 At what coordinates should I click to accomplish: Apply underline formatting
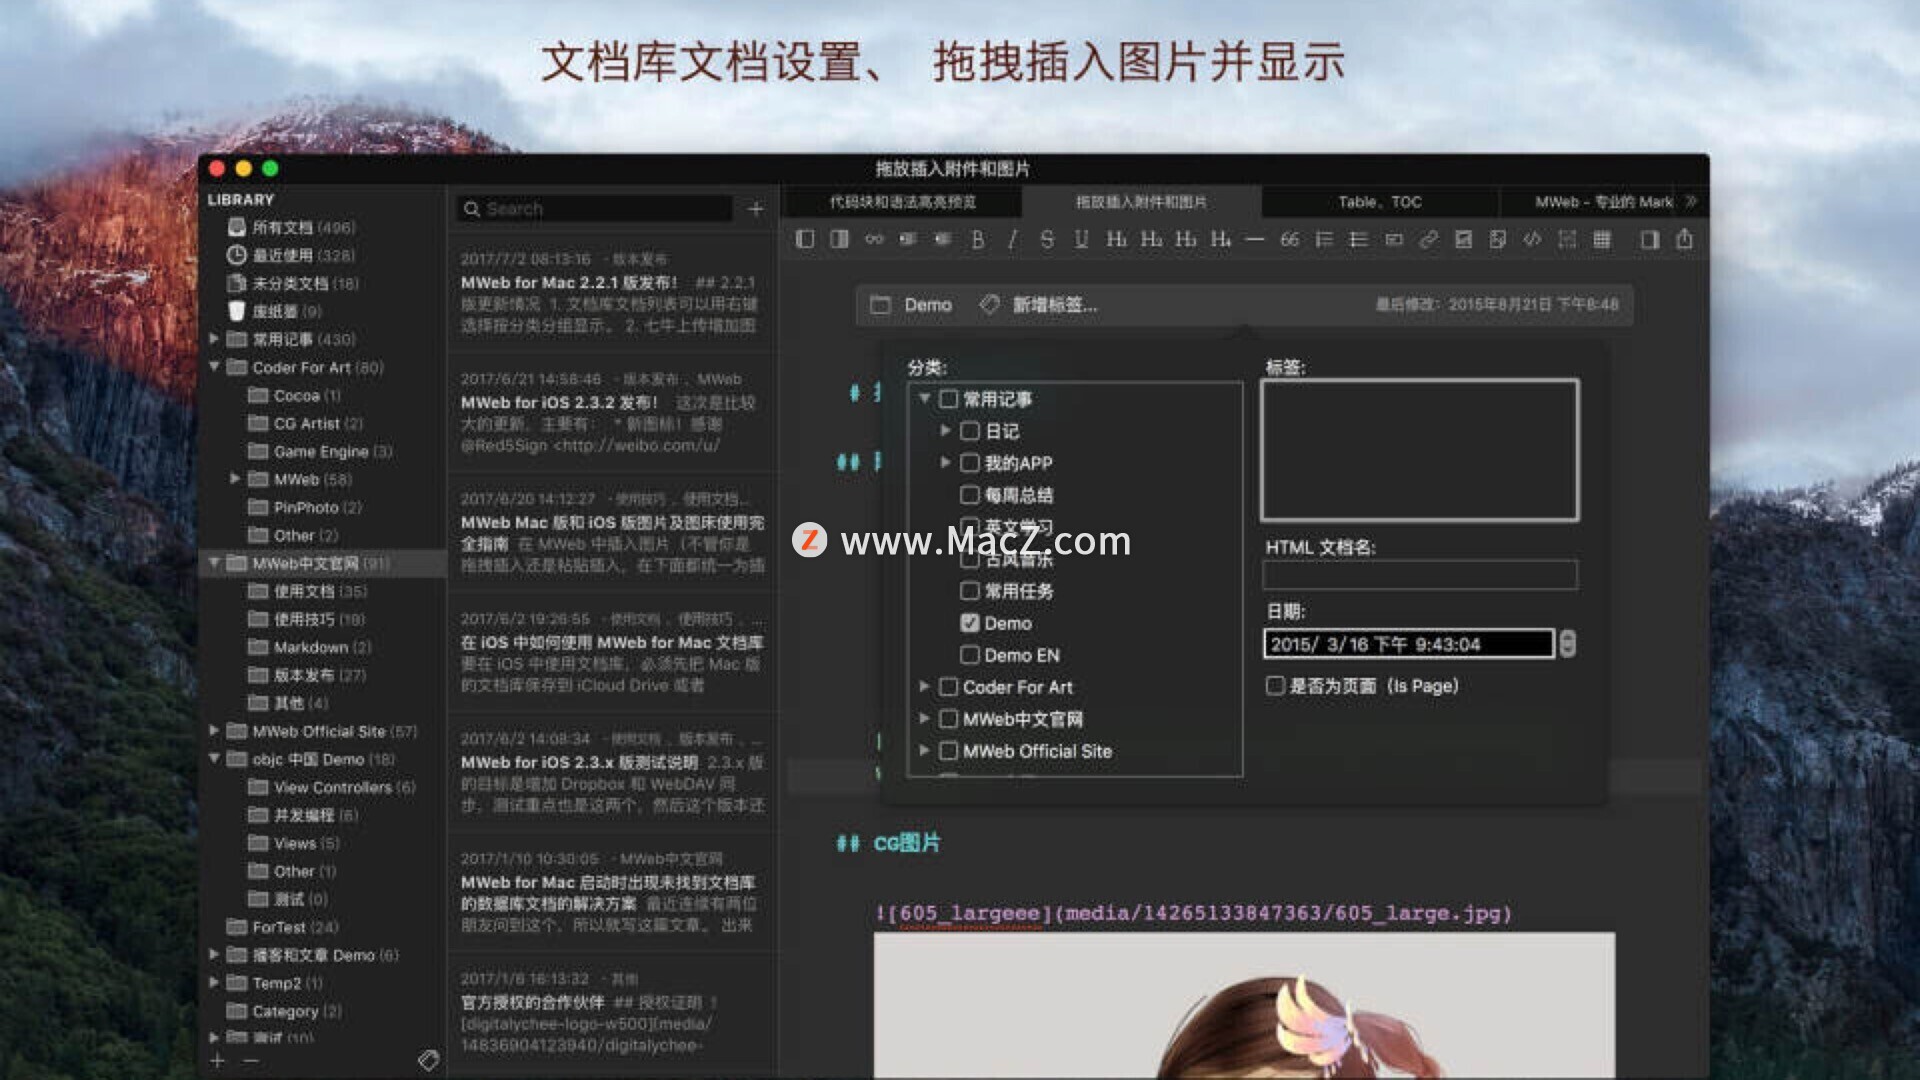click(1081, 240)
